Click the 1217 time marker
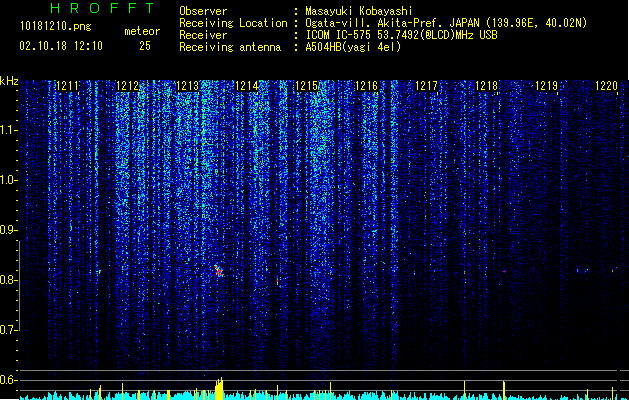The height and width of the screenshot is (400, 629). tap(426, 86)
